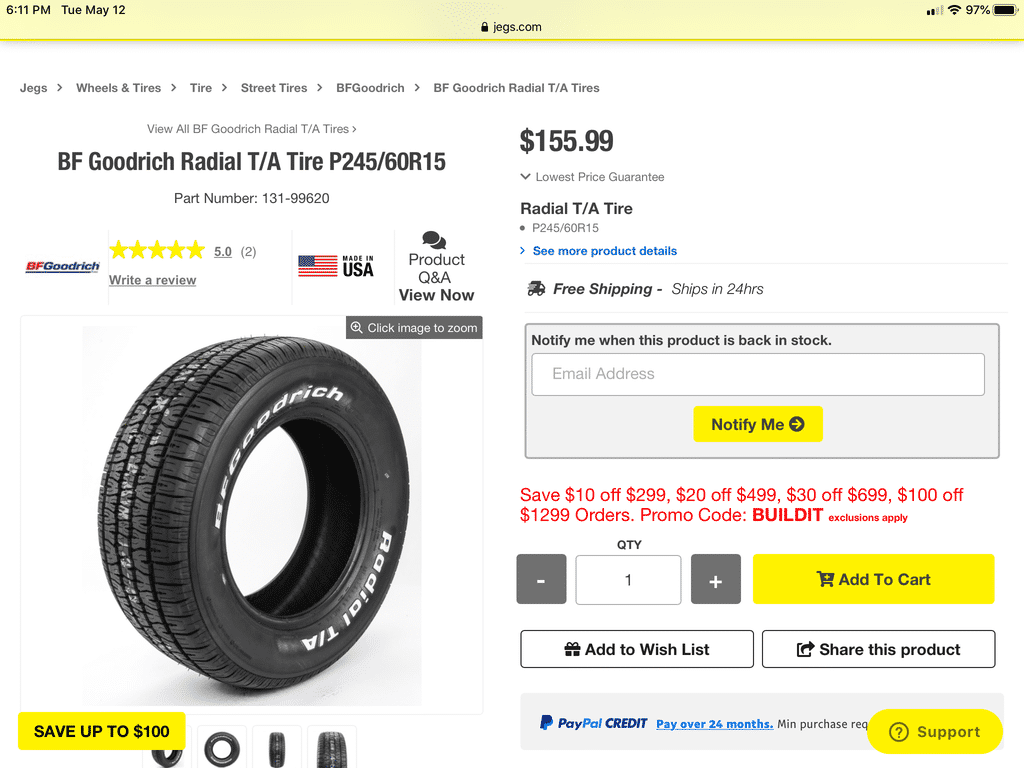1024x768 pixels.
Task: Increase quantity with plus button
Action: click(715, 580)
